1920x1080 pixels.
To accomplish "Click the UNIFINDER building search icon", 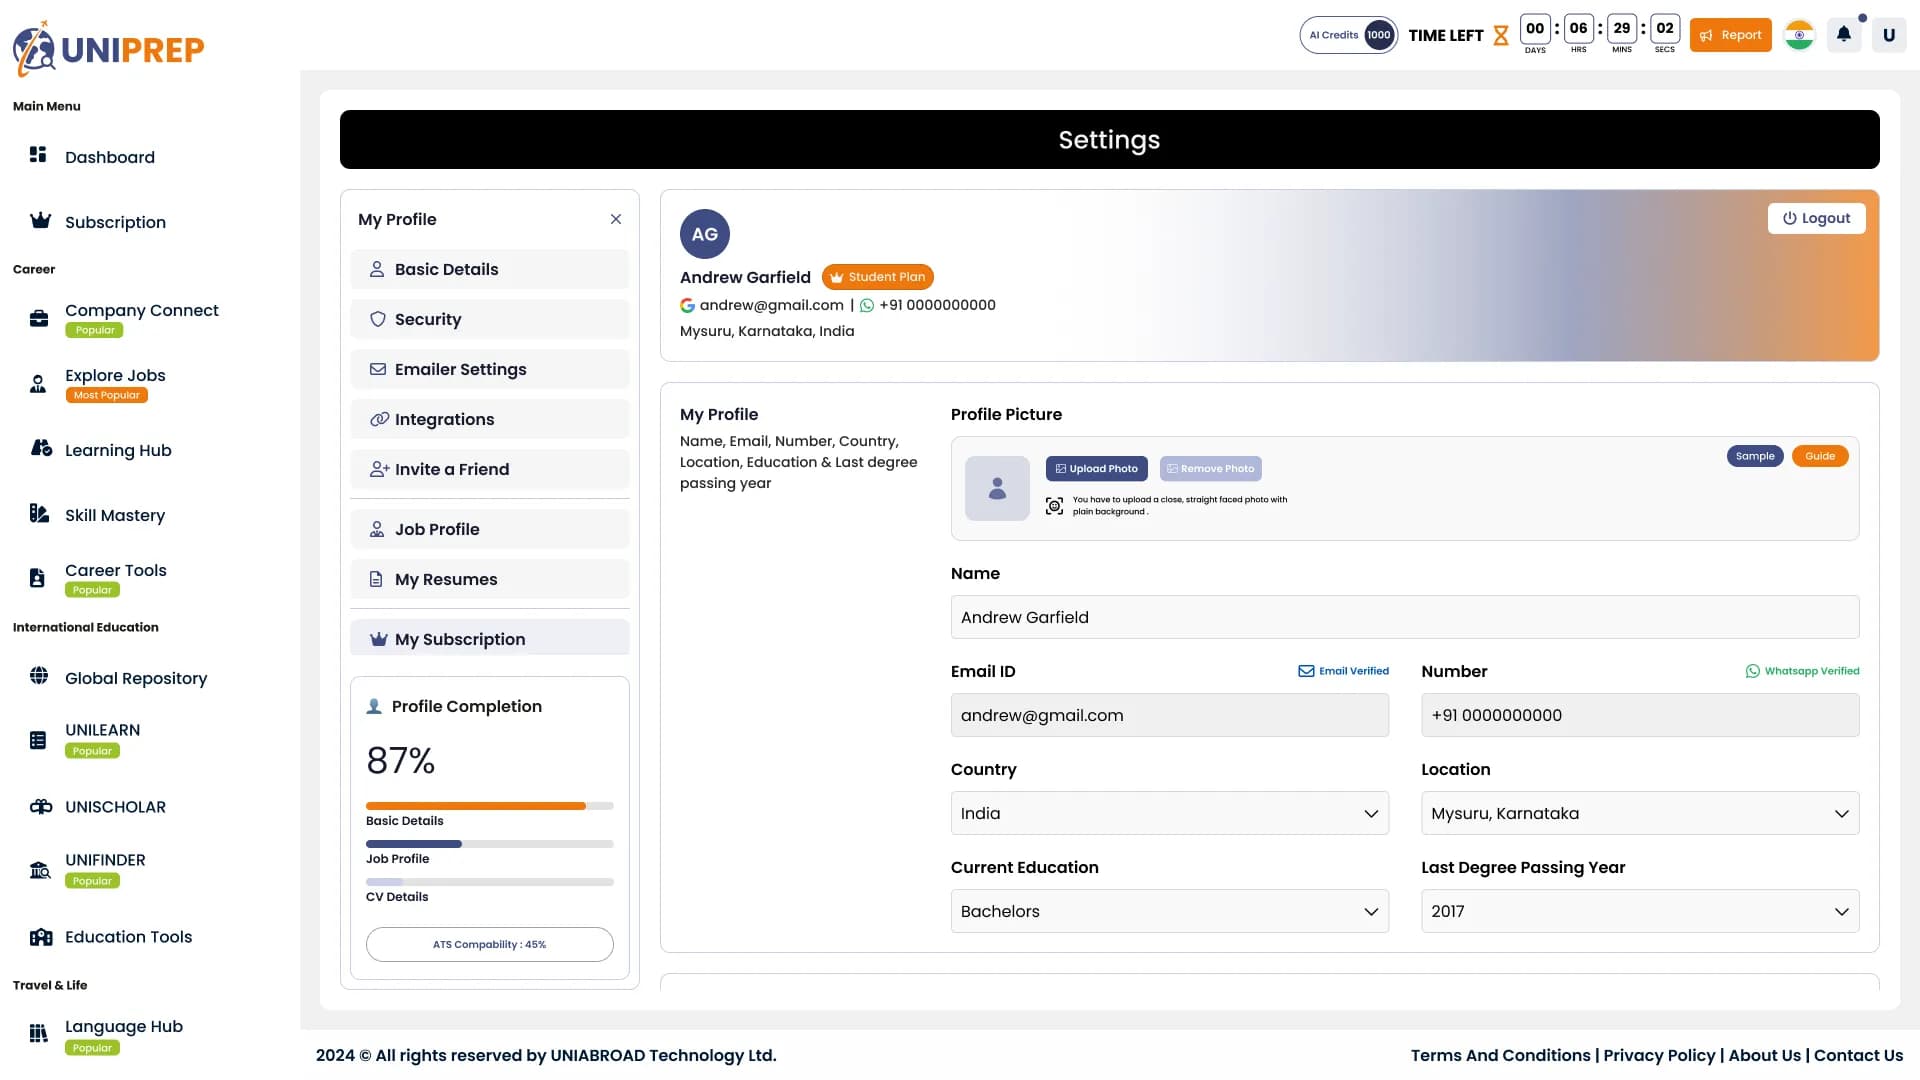I will (x=40, y=870).
